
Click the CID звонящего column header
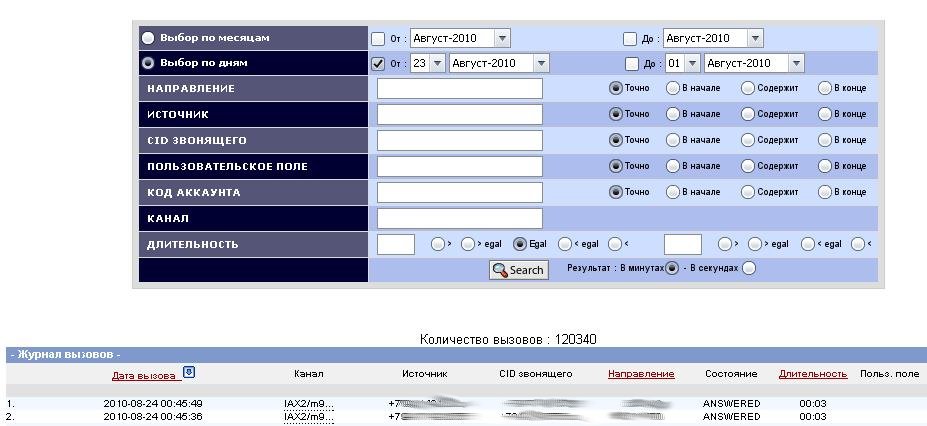536,374
